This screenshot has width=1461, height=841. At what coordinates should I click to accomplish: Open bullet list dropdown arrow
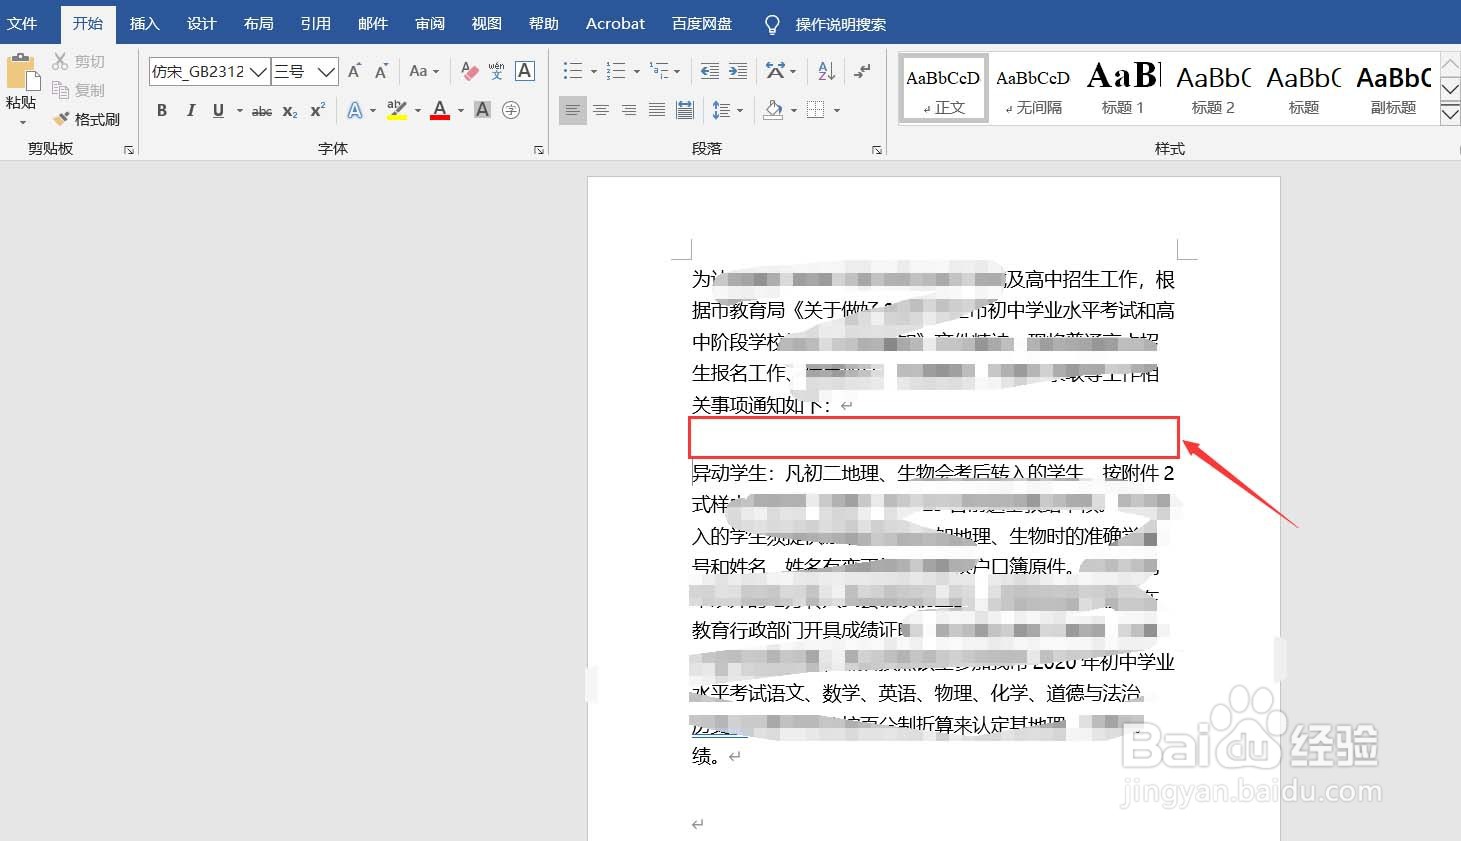pyautogui.click(x=594, y=72)
